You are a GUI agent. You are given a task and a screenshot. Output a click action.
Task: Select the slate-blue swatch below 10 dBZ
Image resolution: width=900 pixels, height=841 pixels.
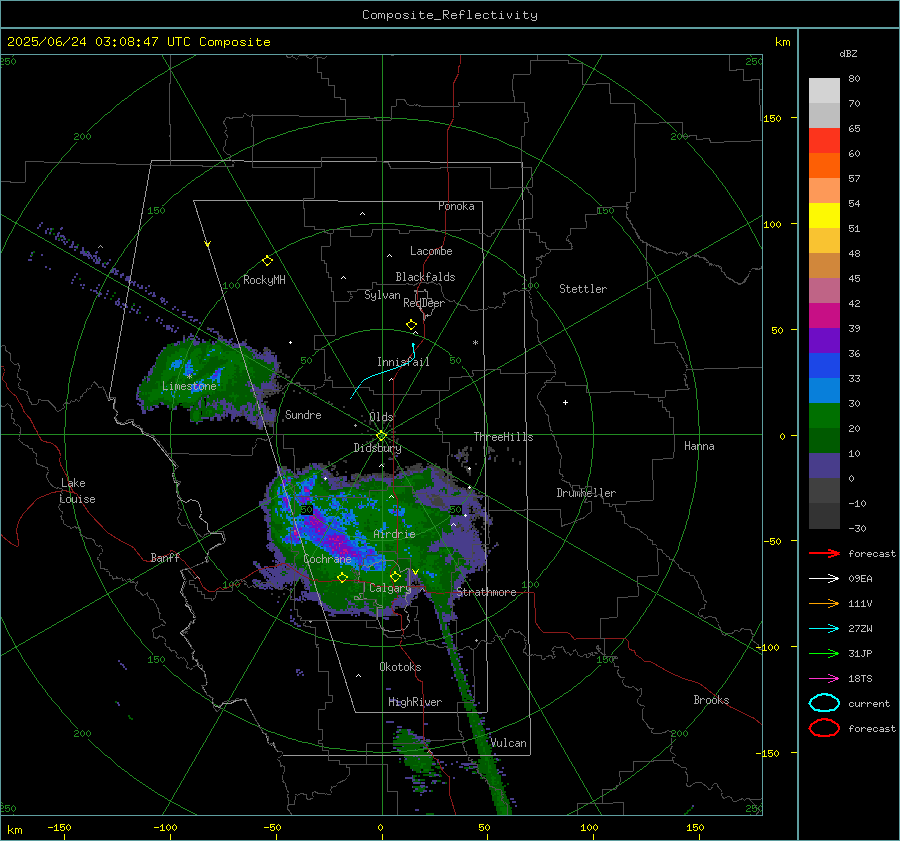[x=824, y=466]
